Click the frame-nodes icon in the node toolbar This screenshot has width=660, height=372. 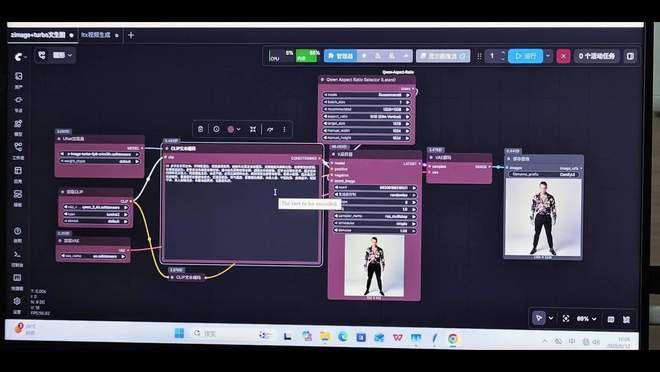point(253,129)
